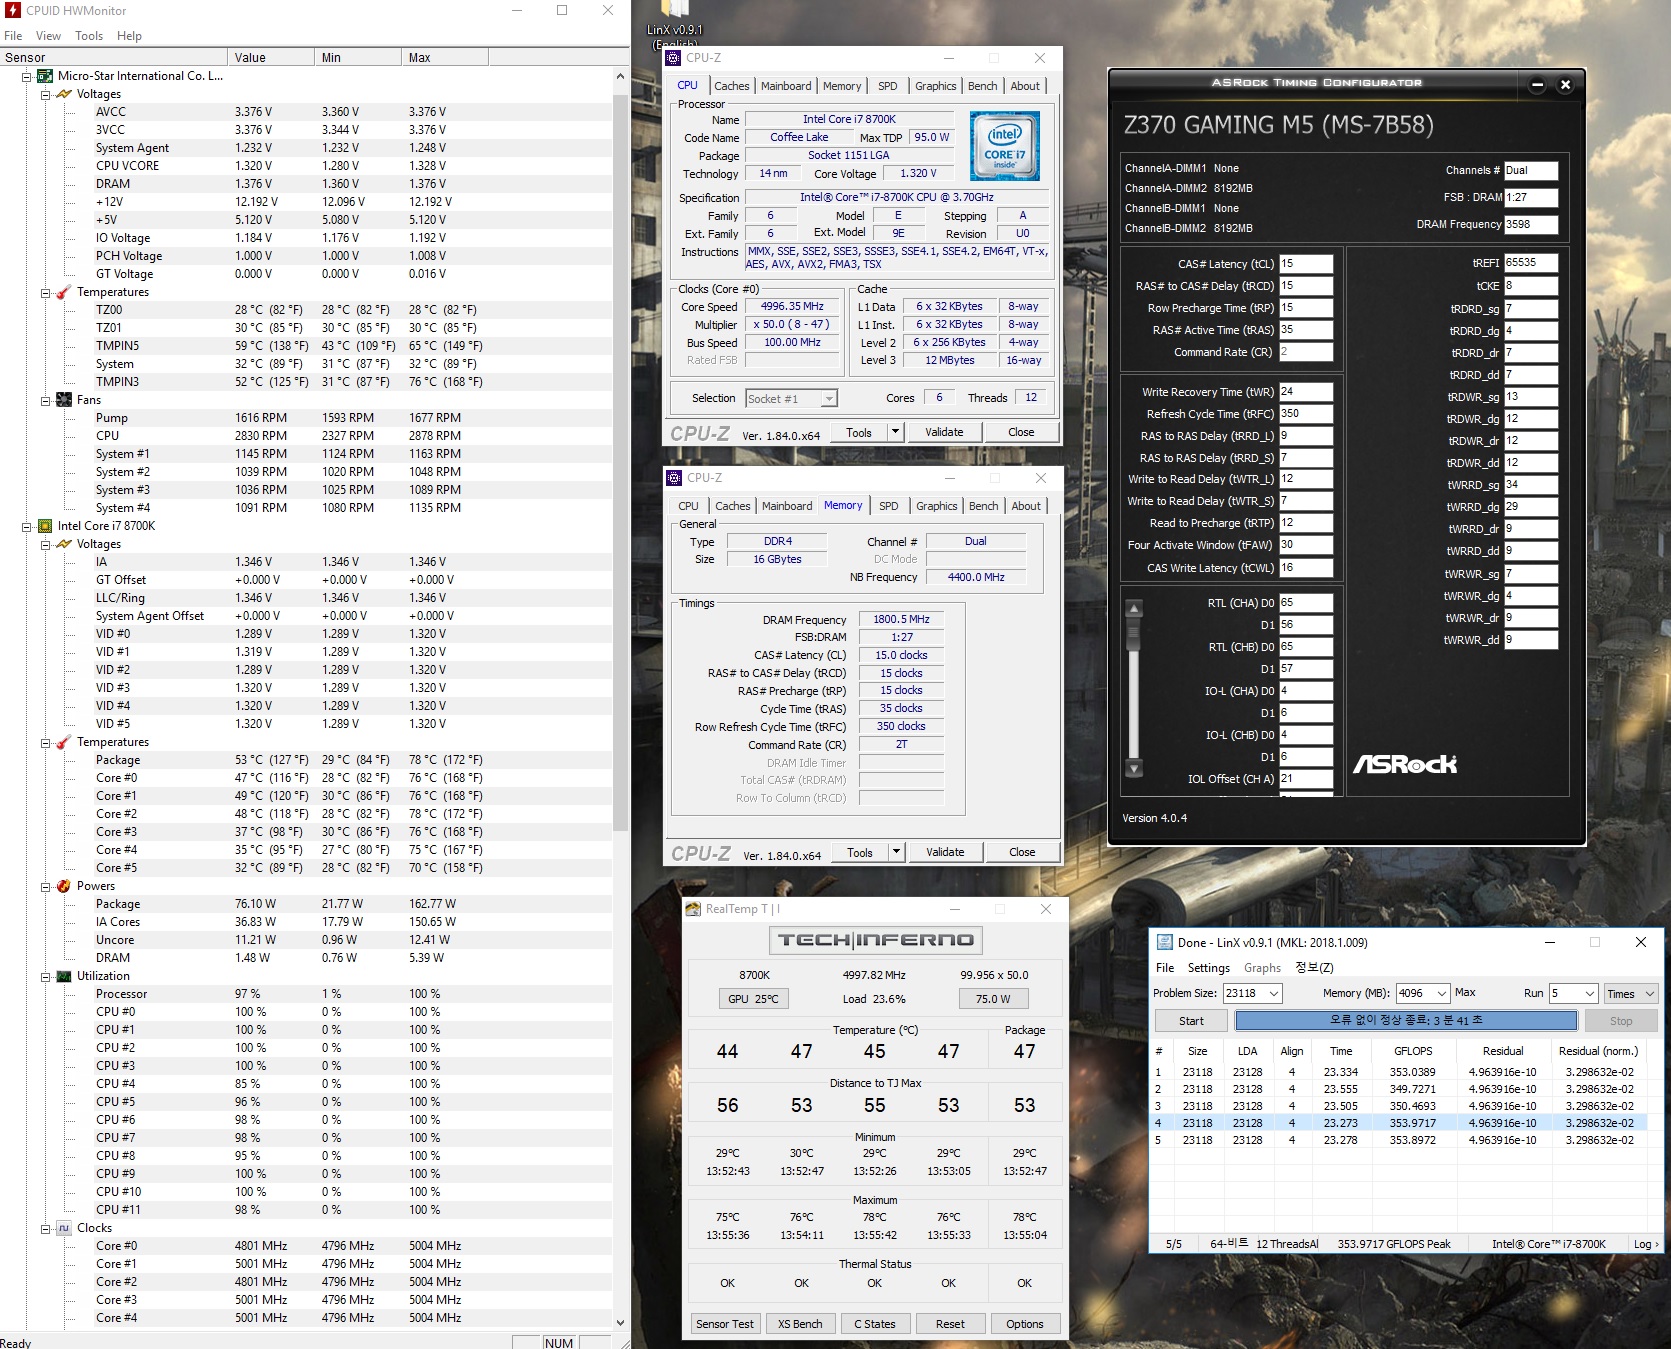Switch to SPD tab in CPU-Z memory window
Image resolution: width=1671 pixels, height=1349 pixels.
click(889, 506)
